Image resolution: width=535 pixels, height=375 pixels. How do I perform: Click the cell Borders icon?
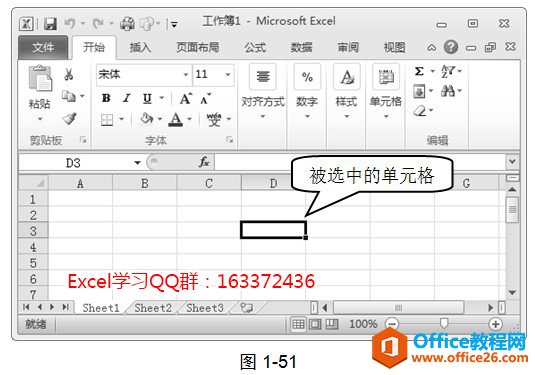(x=107, y=119)
